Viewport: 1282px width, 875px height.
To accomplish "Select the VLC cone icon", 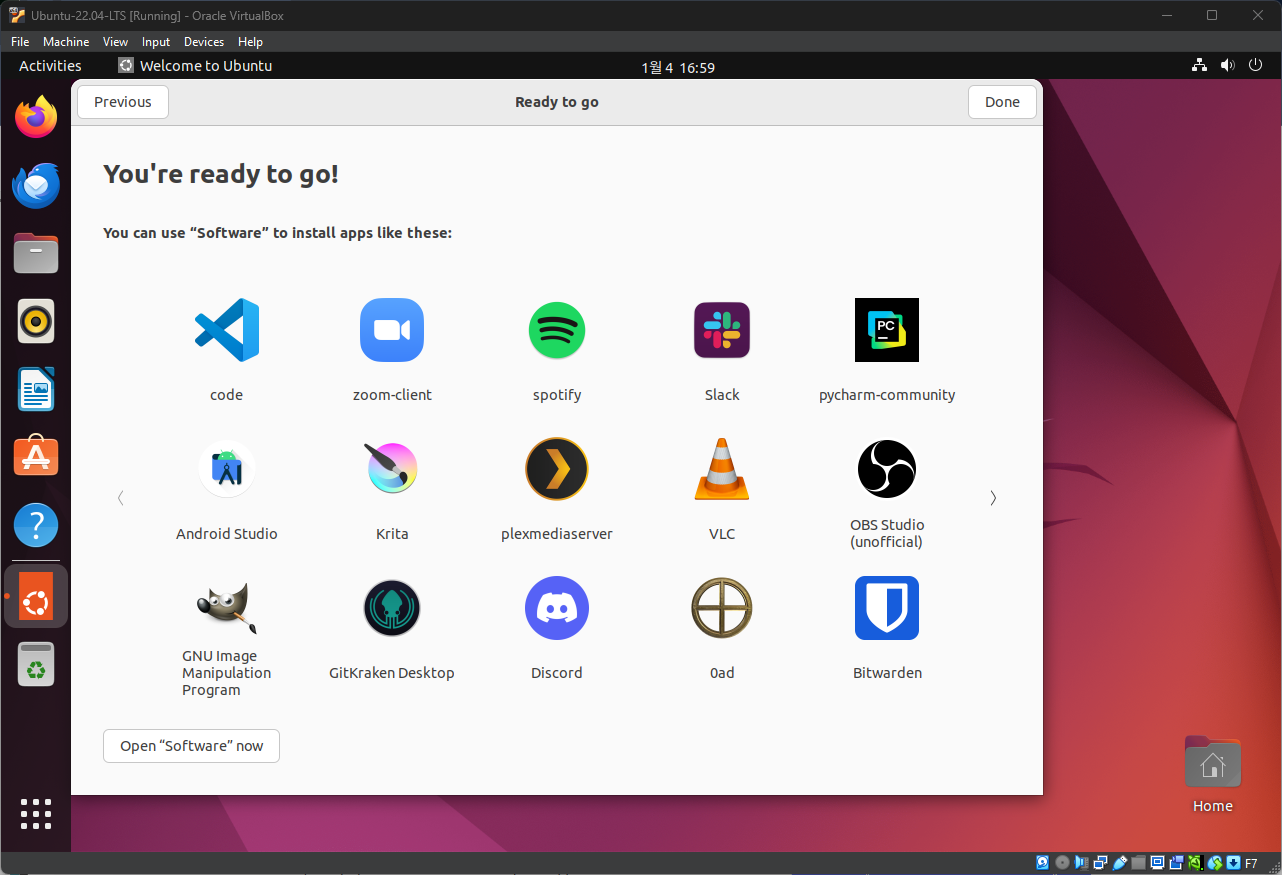I will pos(722,469).
